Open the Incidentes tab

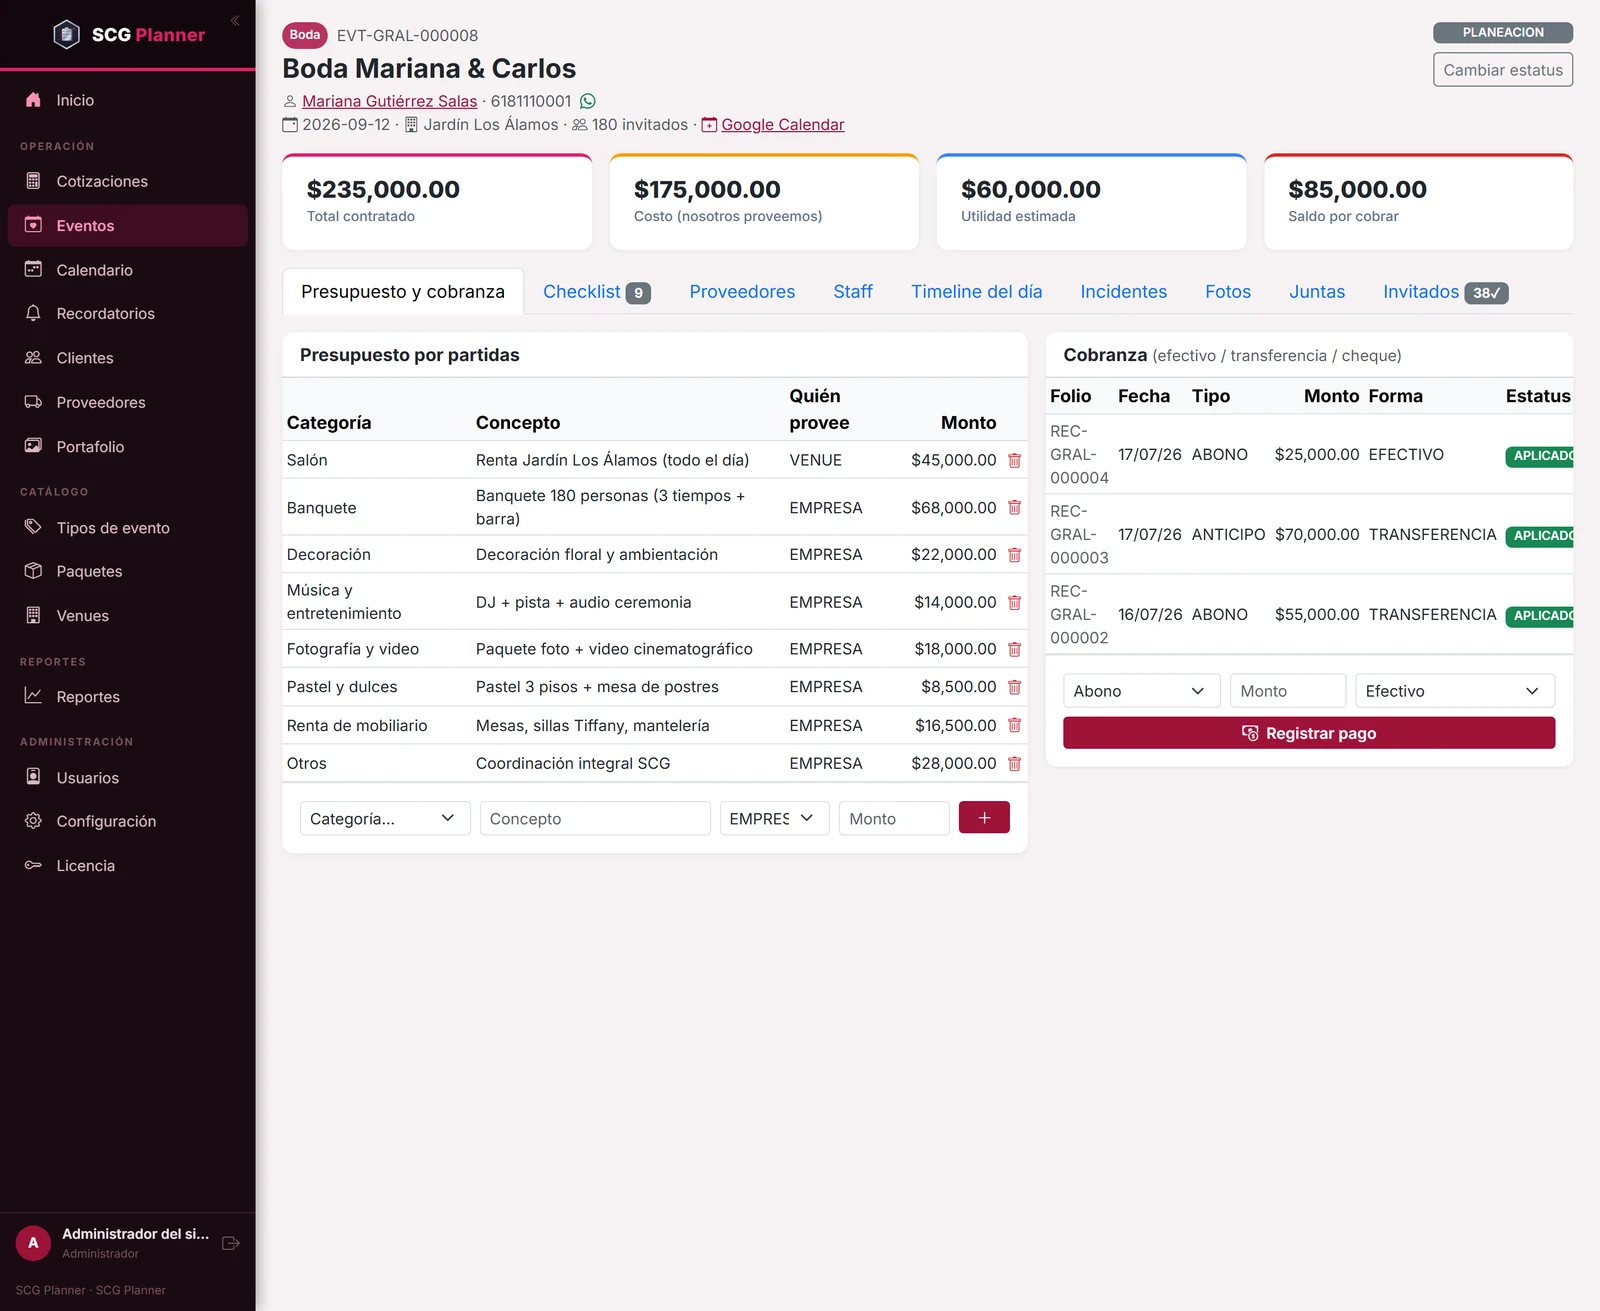pos(1123,292)
